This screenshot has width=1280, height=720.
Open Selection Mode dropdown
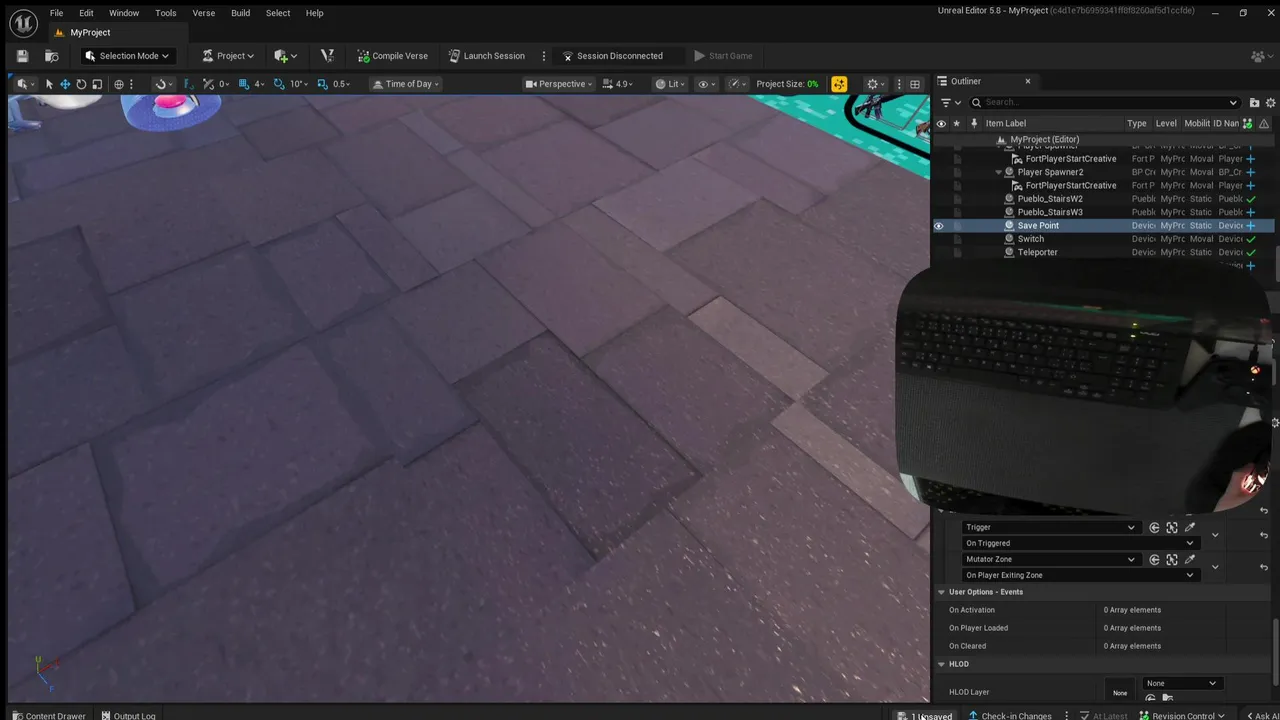127,56
